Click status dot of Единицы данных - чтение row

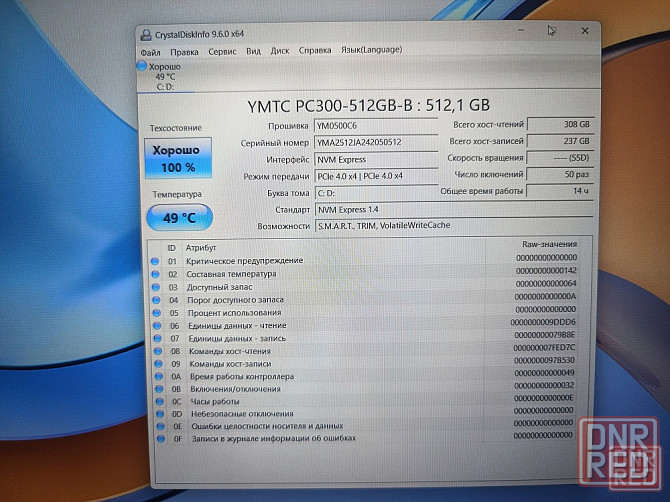(157, 326)
